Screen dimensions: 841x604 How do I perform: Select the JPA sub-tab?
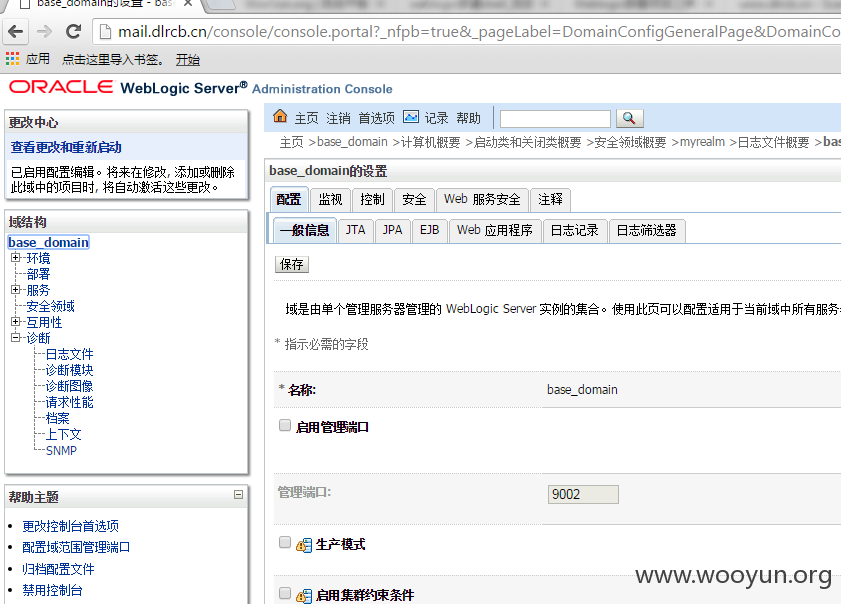pyautogui.click(x=393, y=231)
